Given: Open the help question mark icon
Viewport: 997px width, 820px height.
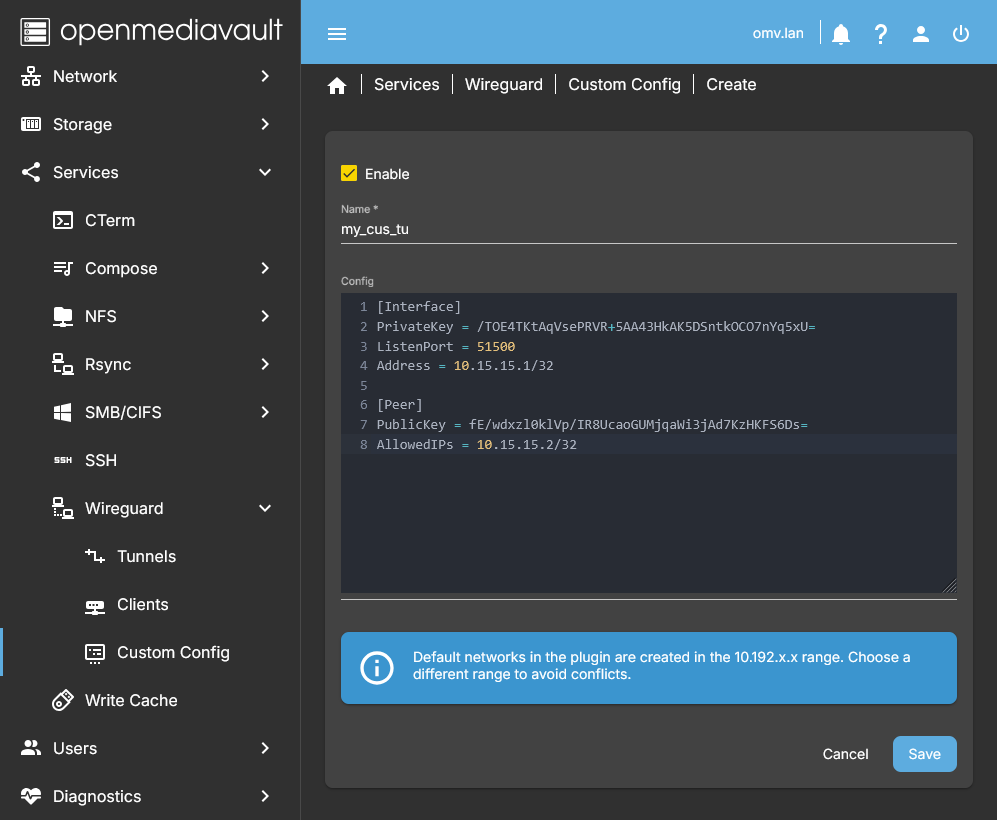Looking at the screenshot, I should click(x=880, y=33).
